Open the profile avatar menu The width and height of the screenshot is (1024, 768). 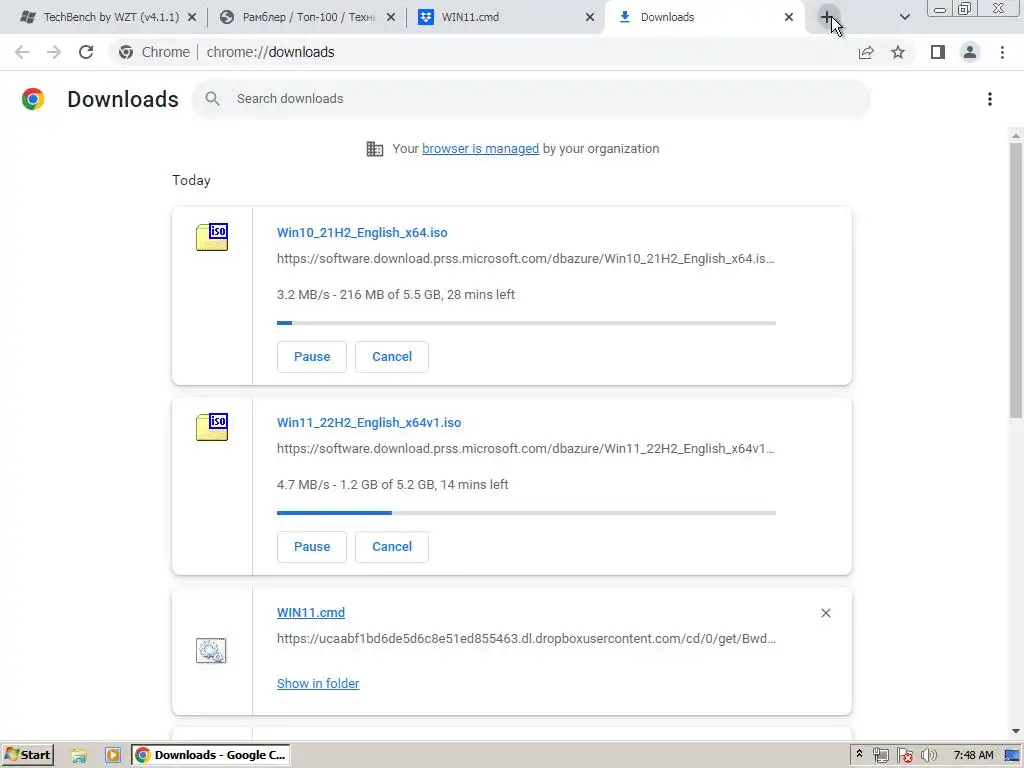point(970,52)
